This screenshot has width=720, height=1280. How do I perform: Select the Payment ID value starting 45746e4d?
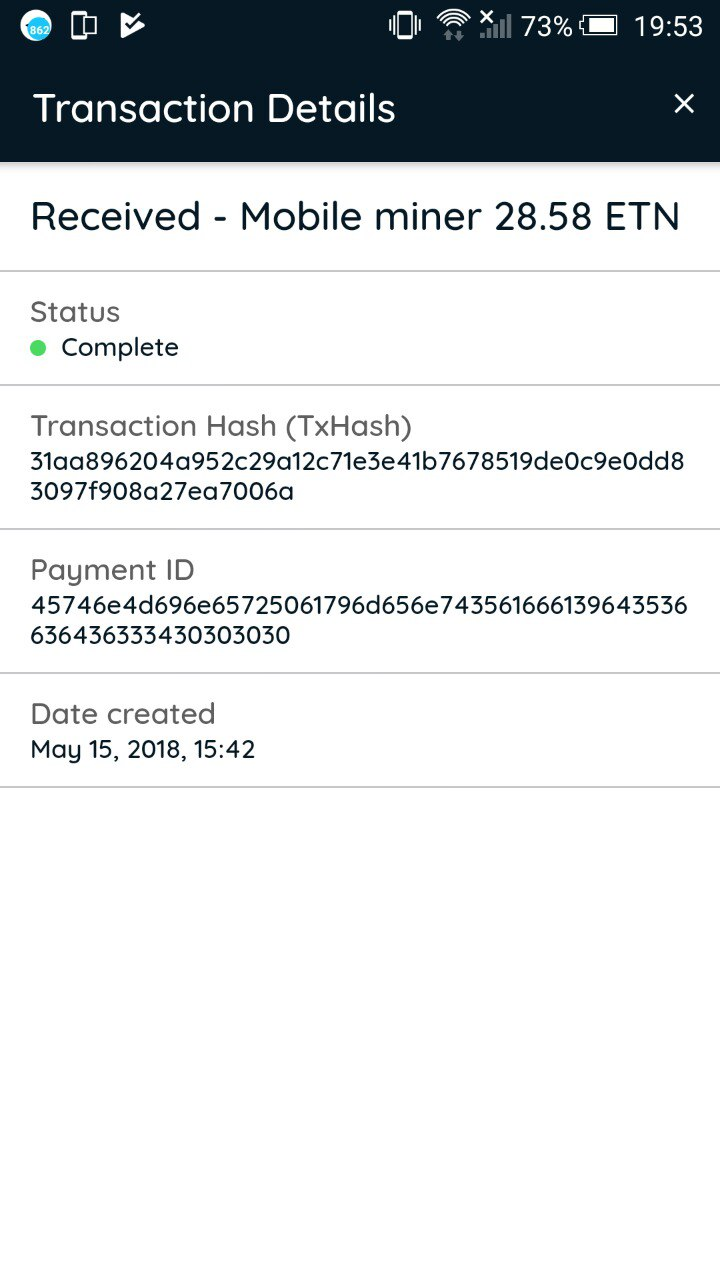[x=359, y=620]
